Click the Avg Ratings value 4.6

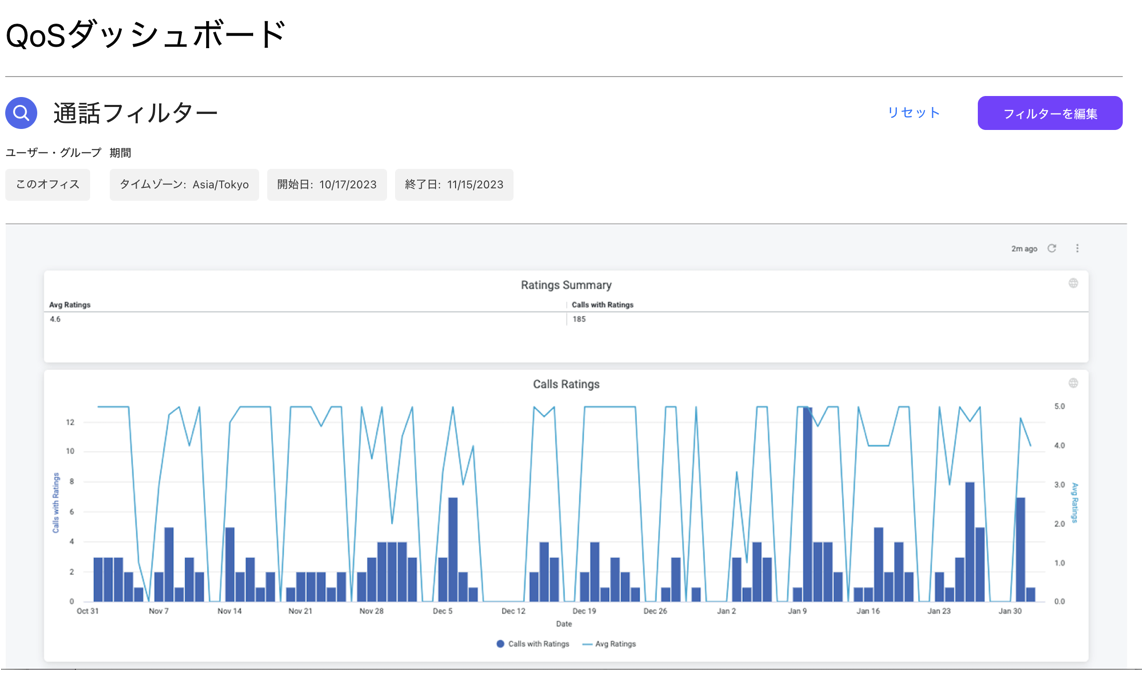(x=55, y=319)
